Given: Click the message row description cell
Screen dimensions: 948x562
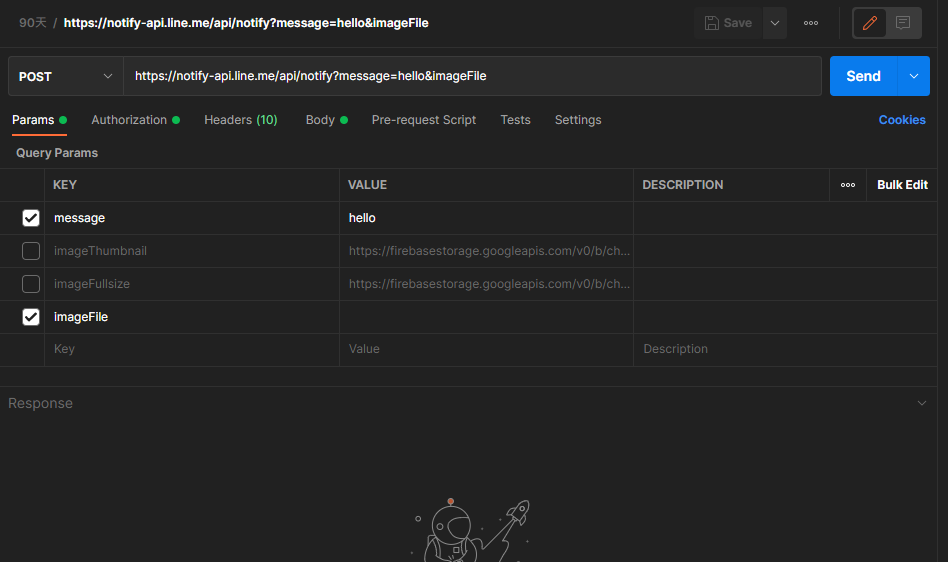Looking at the screenshot, I should (785, 218).
